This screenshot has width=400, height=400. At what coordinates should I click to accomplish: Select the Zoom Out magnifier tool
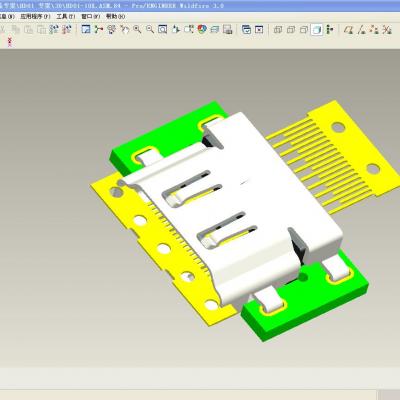pos(150,29)
